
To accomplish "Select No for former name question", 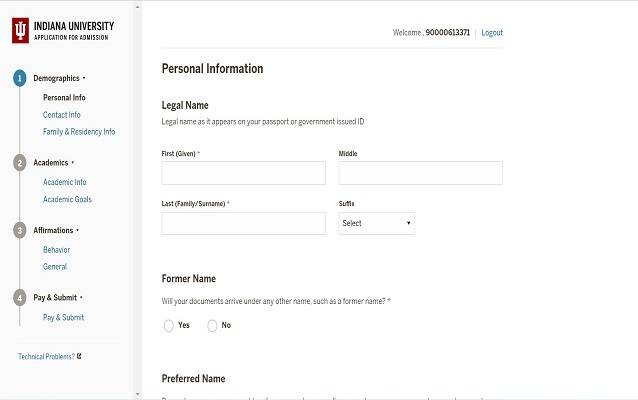I will tap(212, 325).
